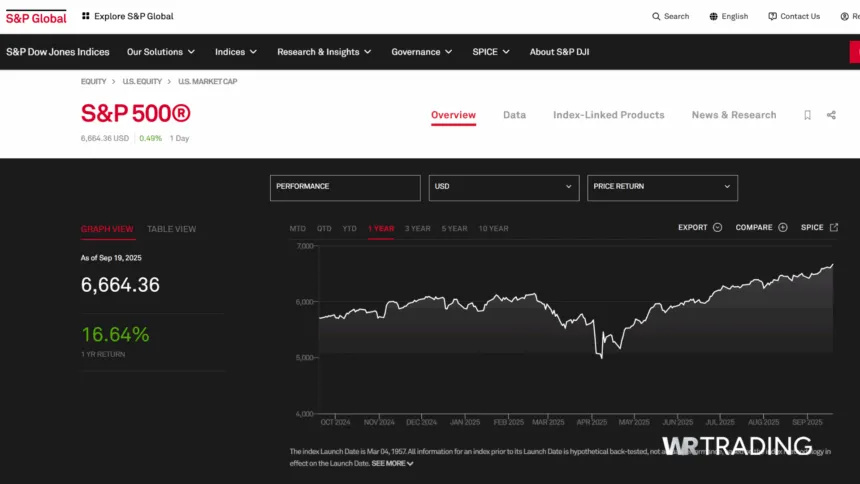Image resolution: width=860 pixels, height=484 pixels.
Task: Click the bookmark icon beside News & Research
Action: (x=807, y=115)
